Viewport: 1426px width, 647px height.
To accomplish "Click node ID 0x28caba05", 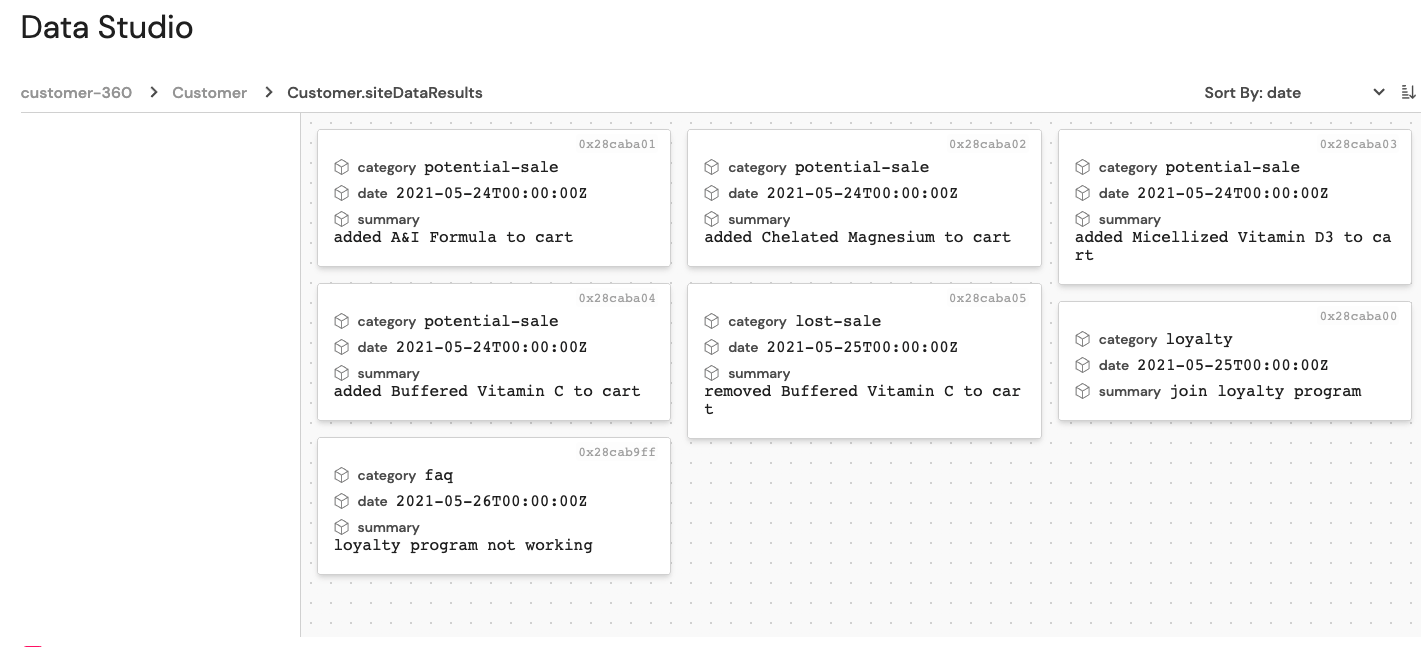I will click(987, 298).
